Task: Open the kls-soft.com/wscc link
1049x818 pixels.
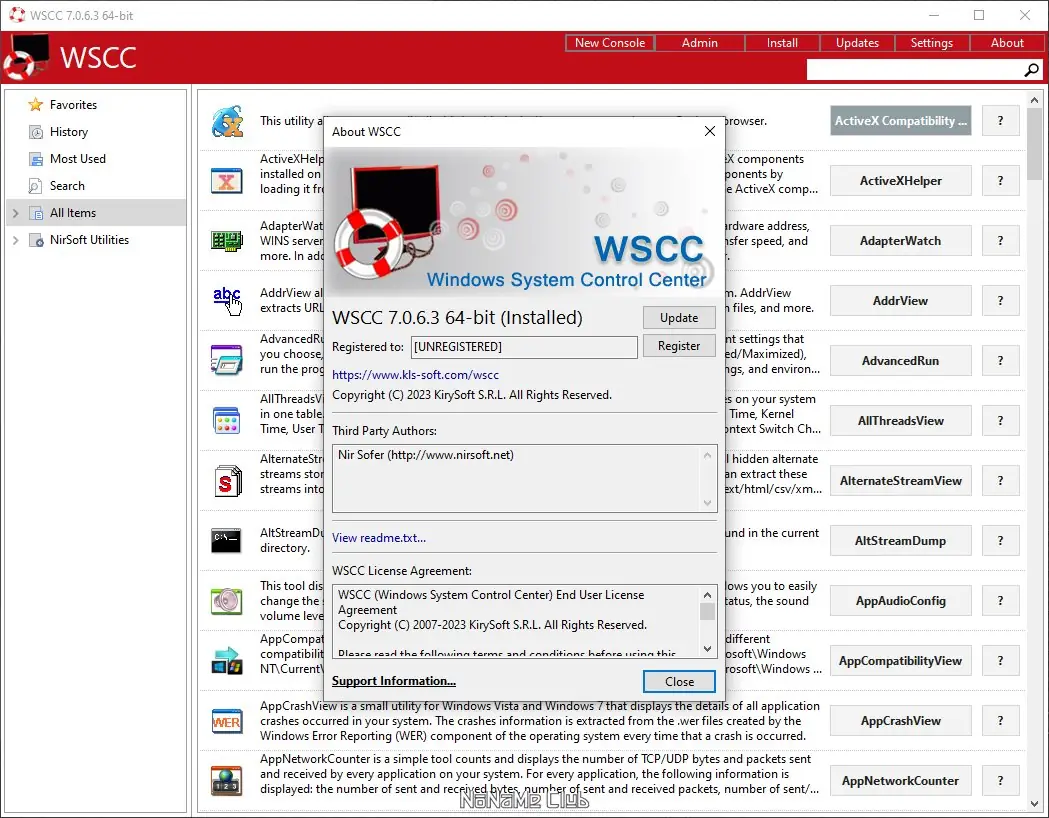Action: coord(415,375)
